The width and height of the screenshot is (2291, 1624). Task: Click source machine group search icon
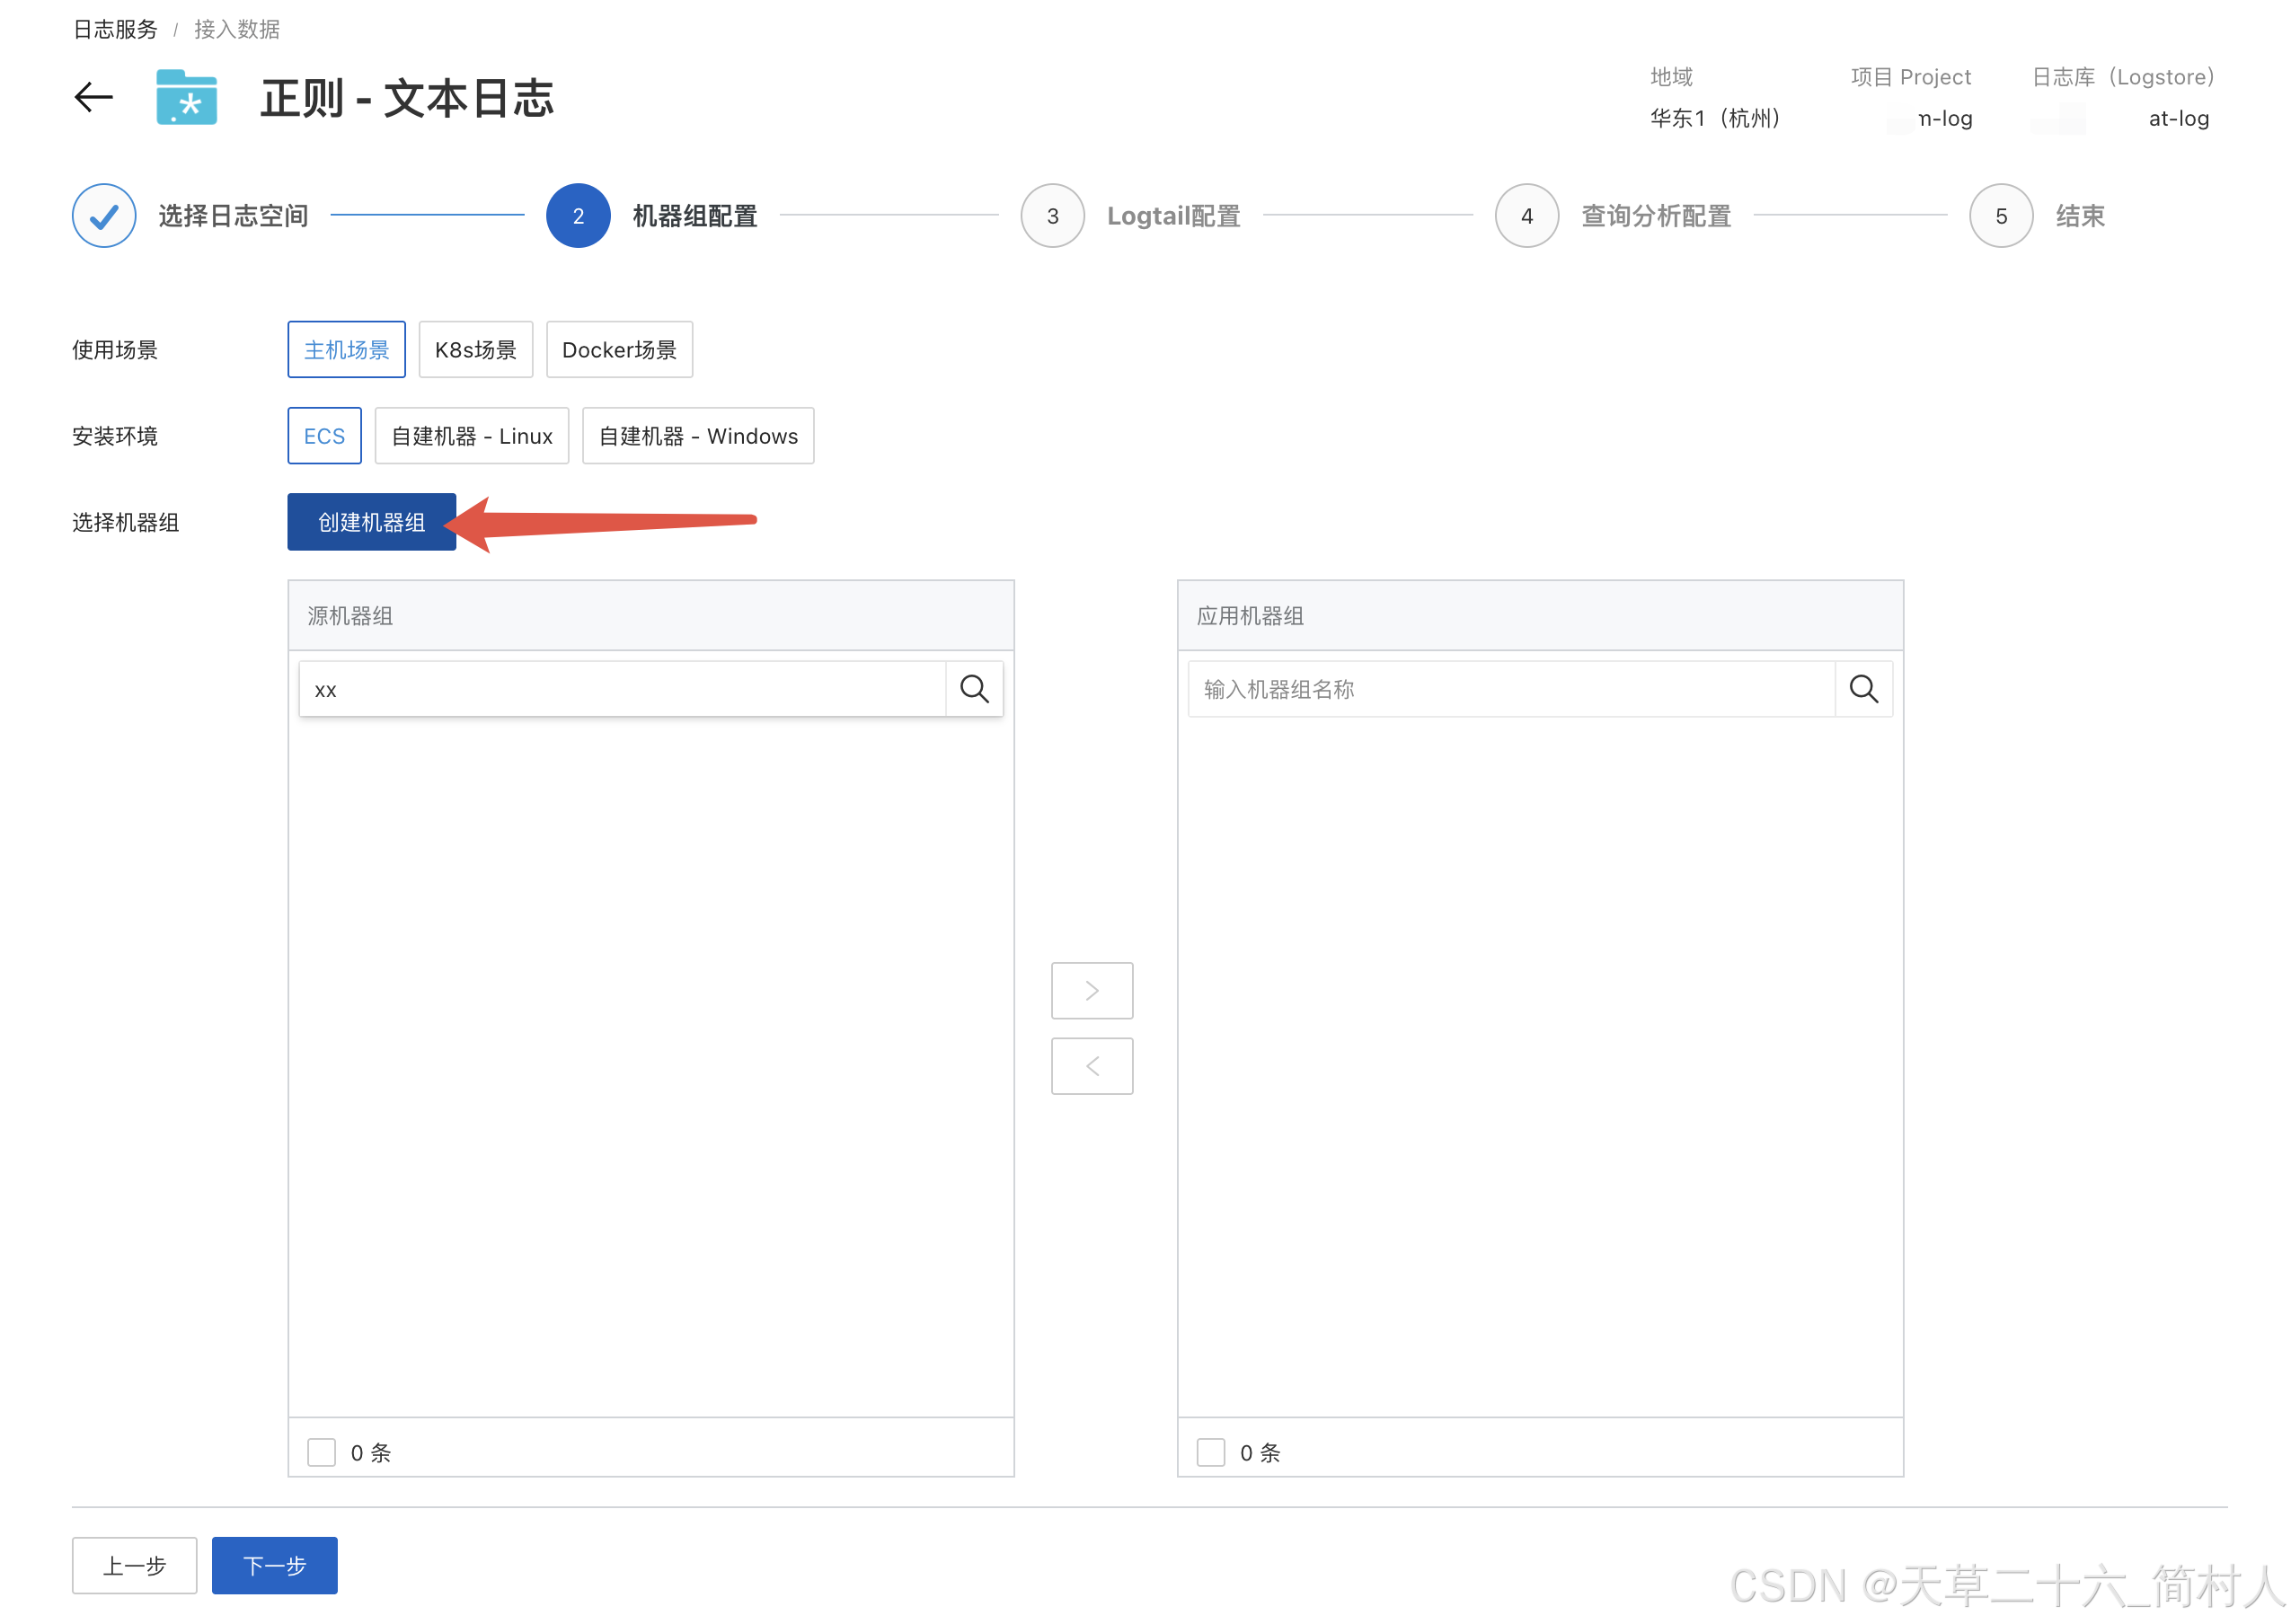pyautogui.click(x=974, y=689)
